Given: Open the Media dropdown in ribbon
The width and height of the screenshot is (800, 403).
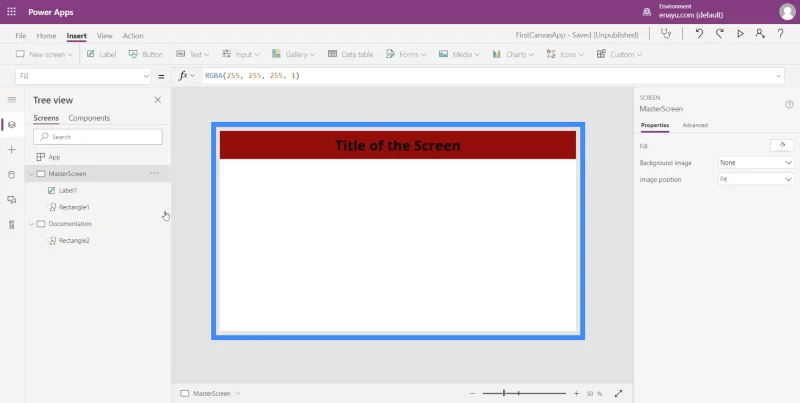Looking at the screenshot, I should pyautogui.click(x=459, y=54).
